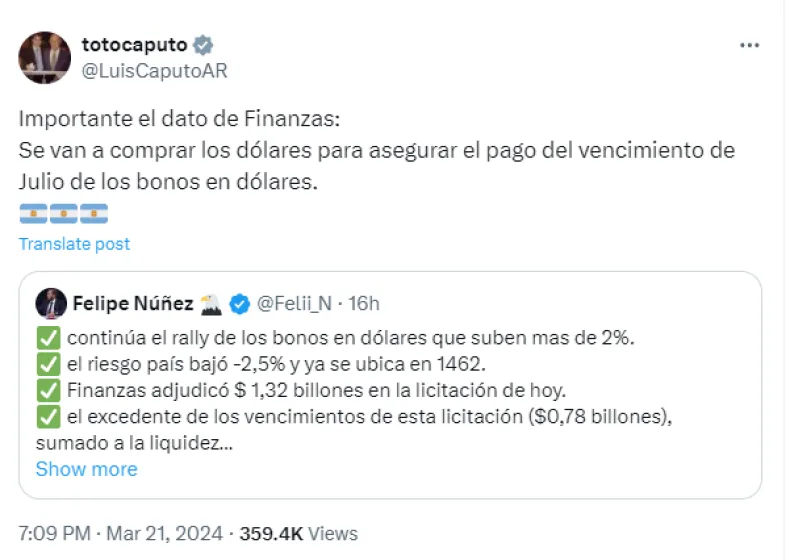Click the green check mark beside 'Finanzas adjudicó'
790x560 pixels.
pos(47,390)
